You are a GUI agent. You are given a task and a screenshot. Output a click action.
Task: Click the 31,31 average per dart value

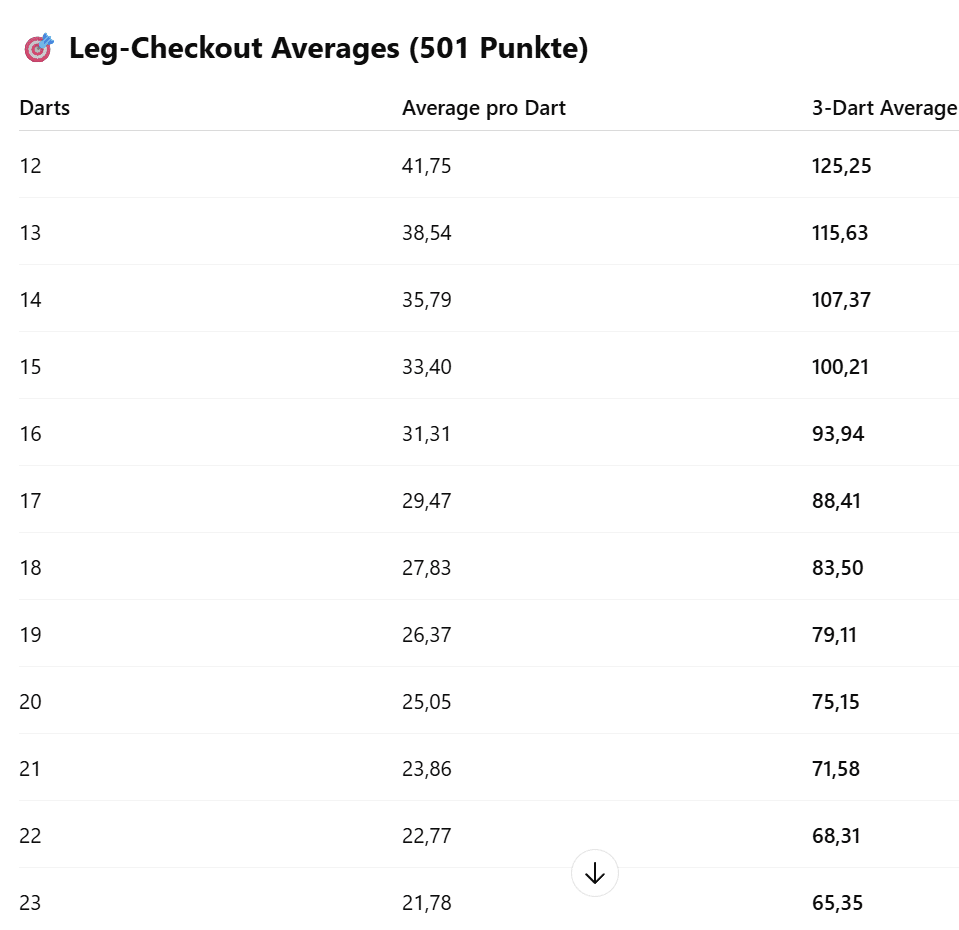point(427,434)
